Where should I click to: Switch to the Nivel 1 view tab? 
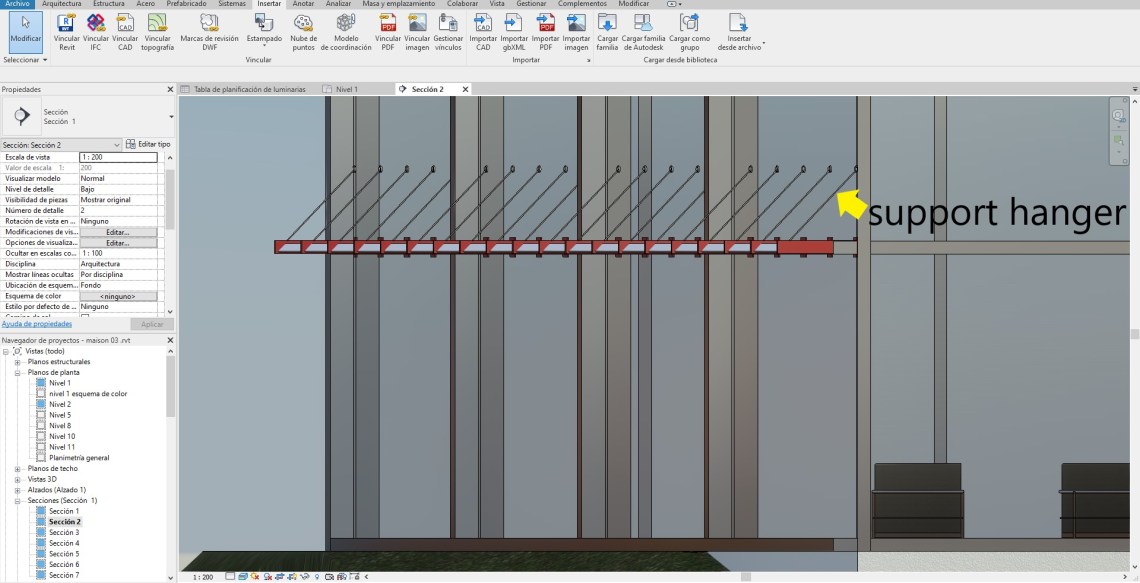click(346, 89)
